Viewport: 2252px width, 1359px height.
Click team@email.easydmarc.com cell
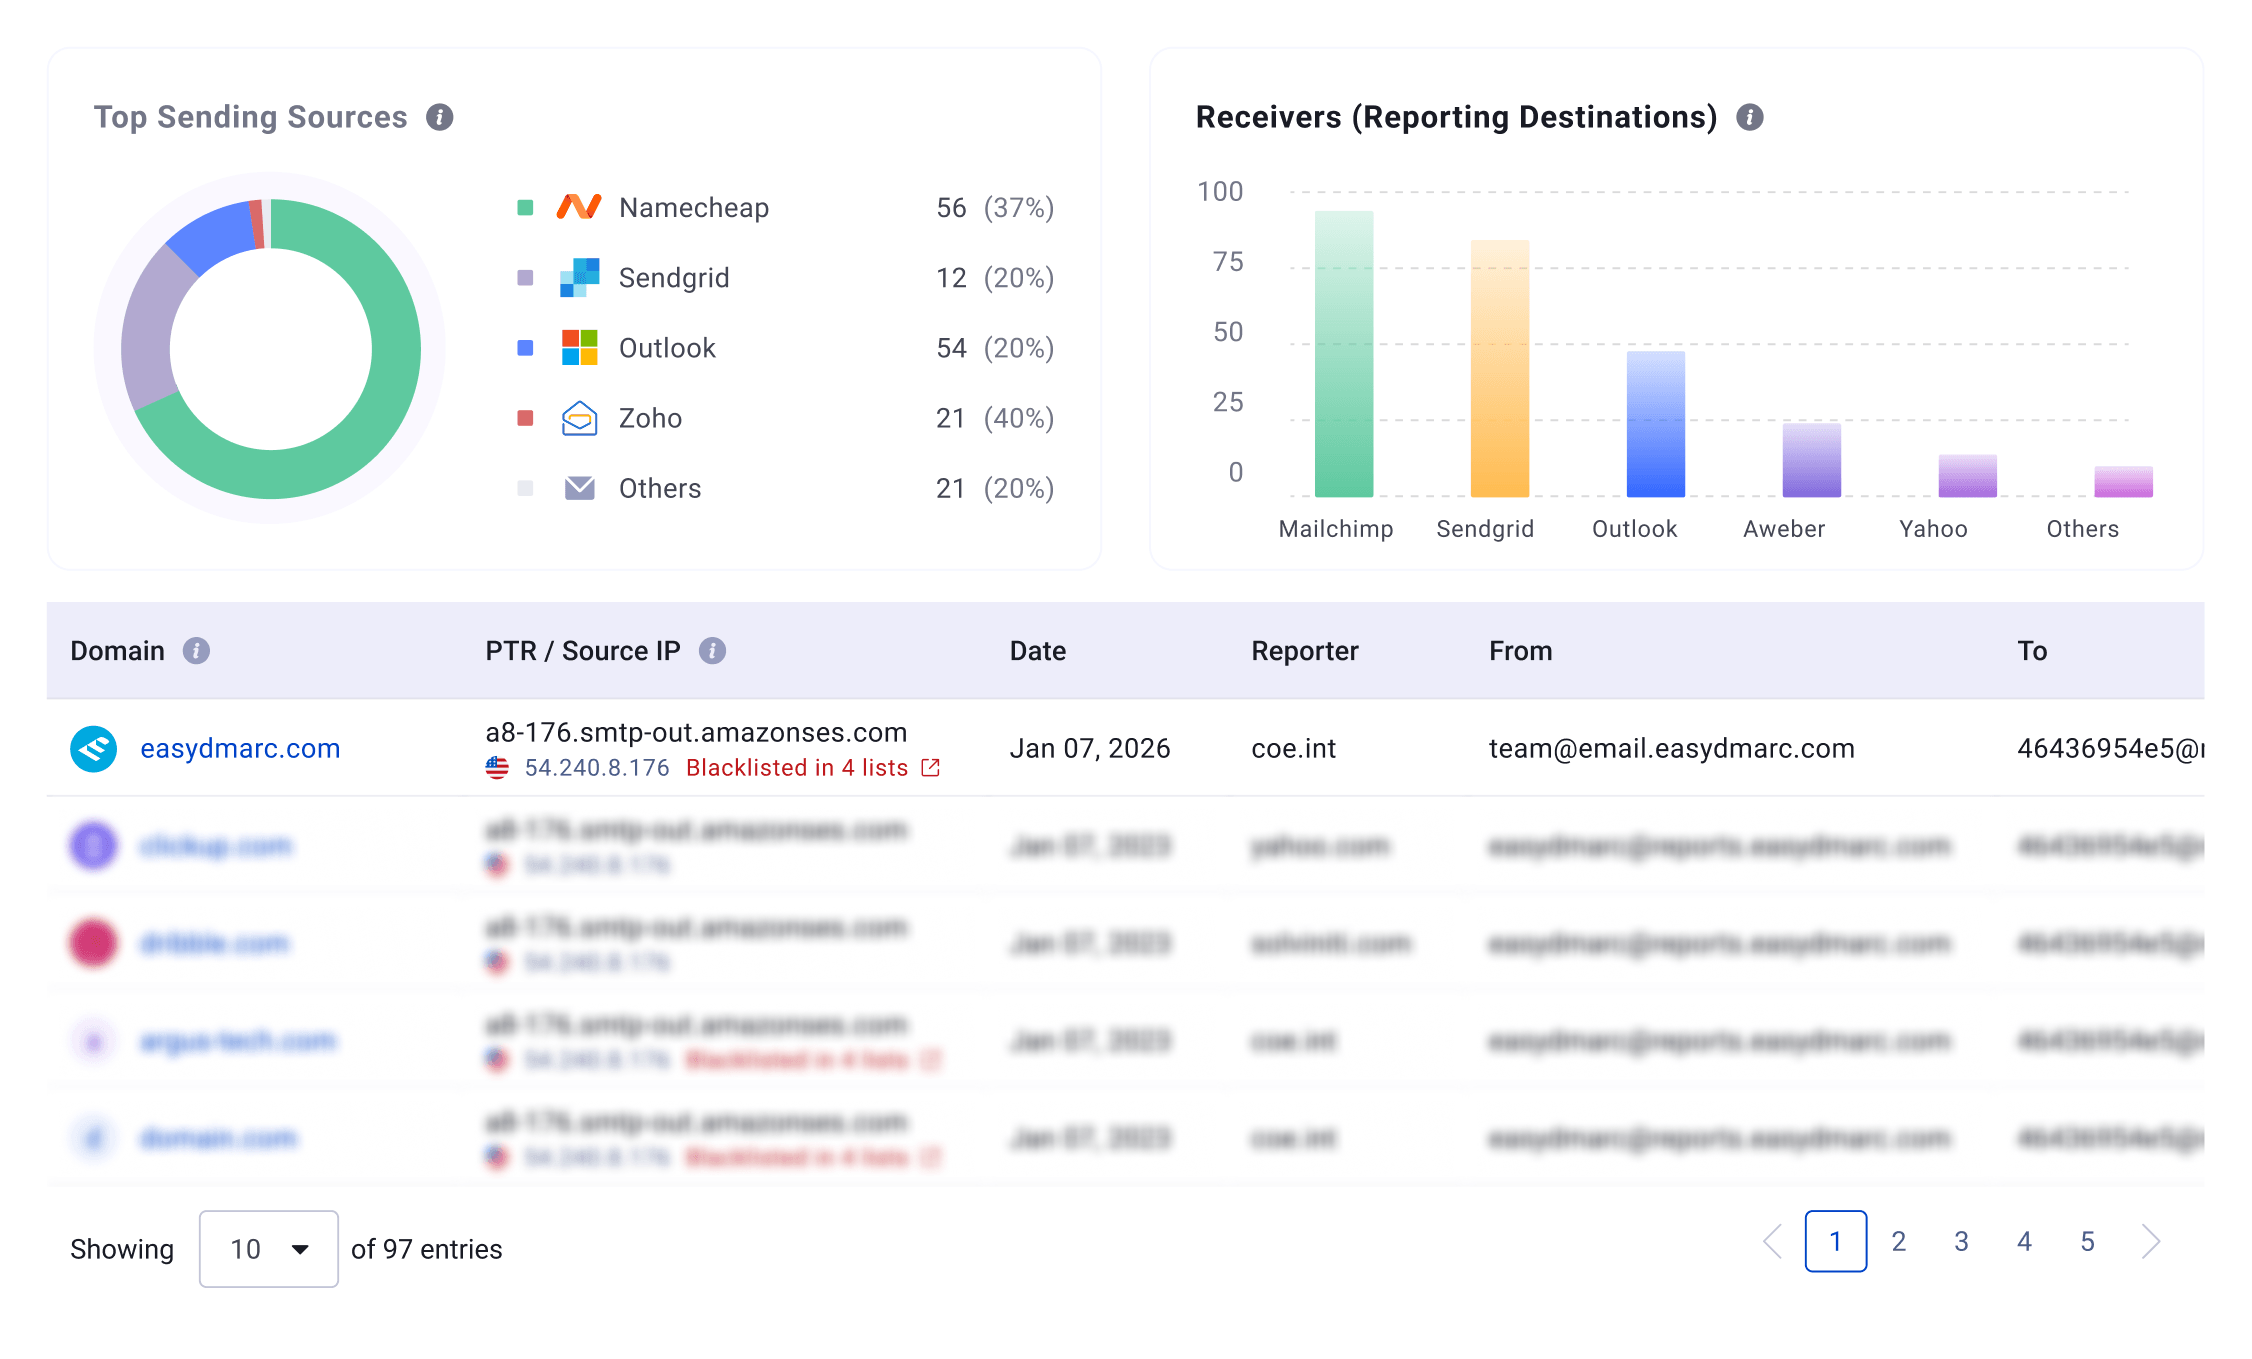pyautogui.click(x=1671, y=749)
